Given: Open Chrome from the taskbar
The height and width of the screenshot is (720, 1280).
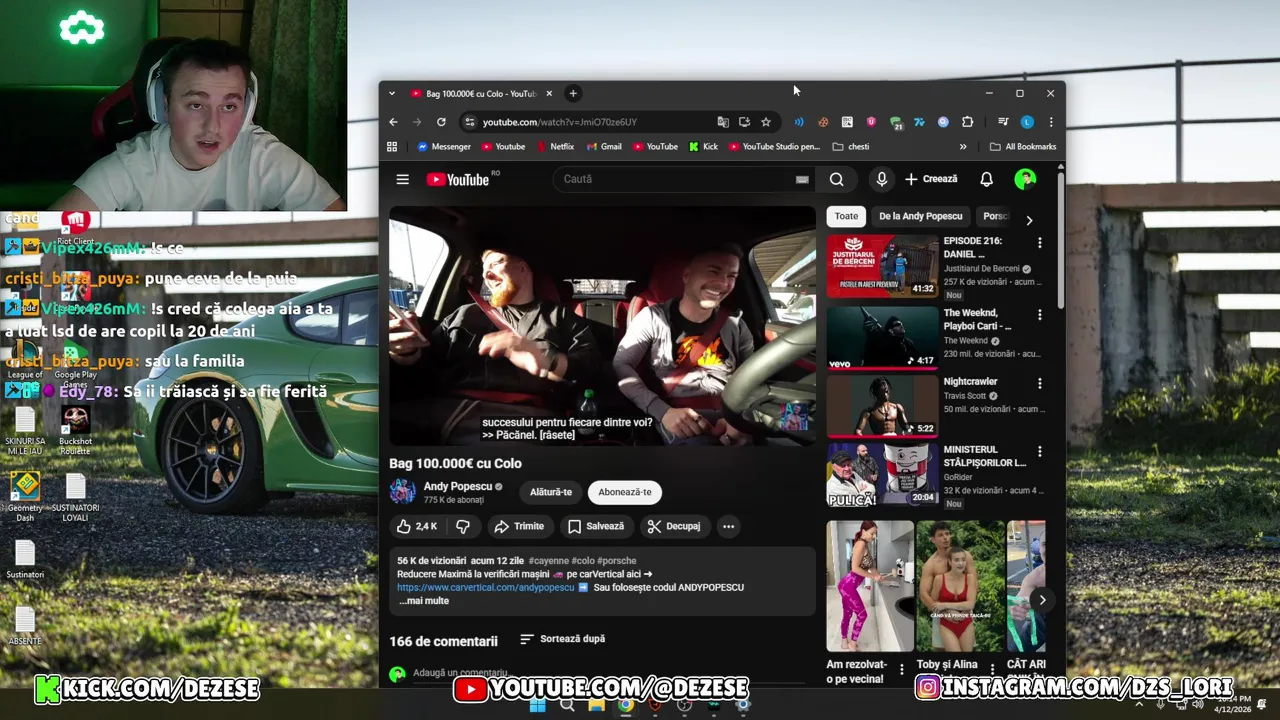Looking at the screenshot, I should click(625, 705).
